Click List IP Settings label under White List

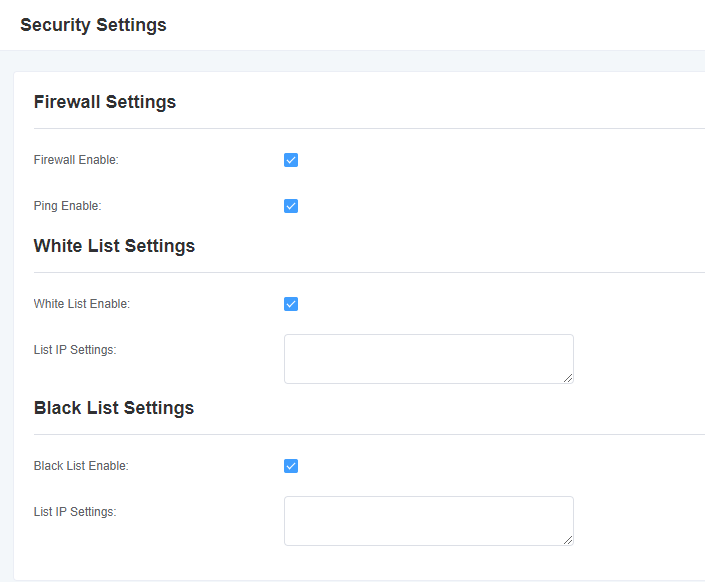coord(75,350)
